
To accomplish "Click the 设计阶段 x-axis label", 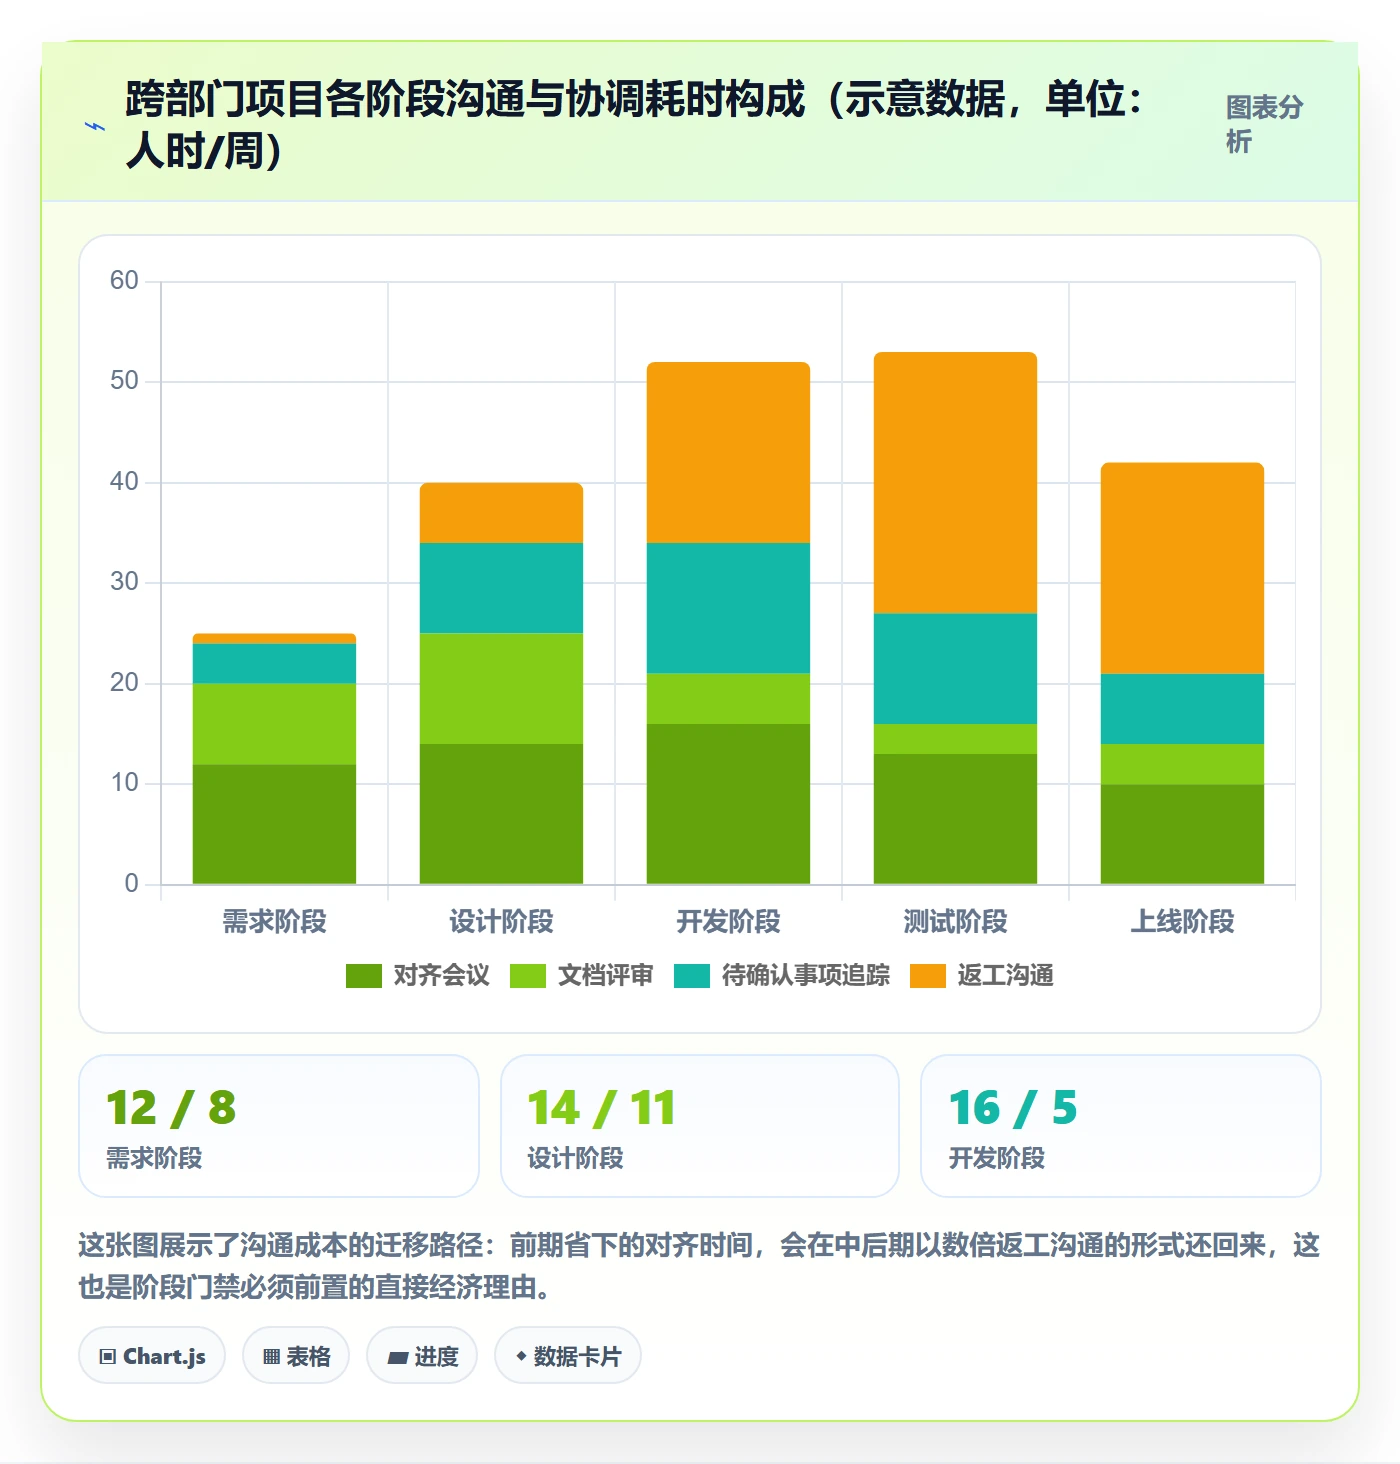I will tap(501, 921).
